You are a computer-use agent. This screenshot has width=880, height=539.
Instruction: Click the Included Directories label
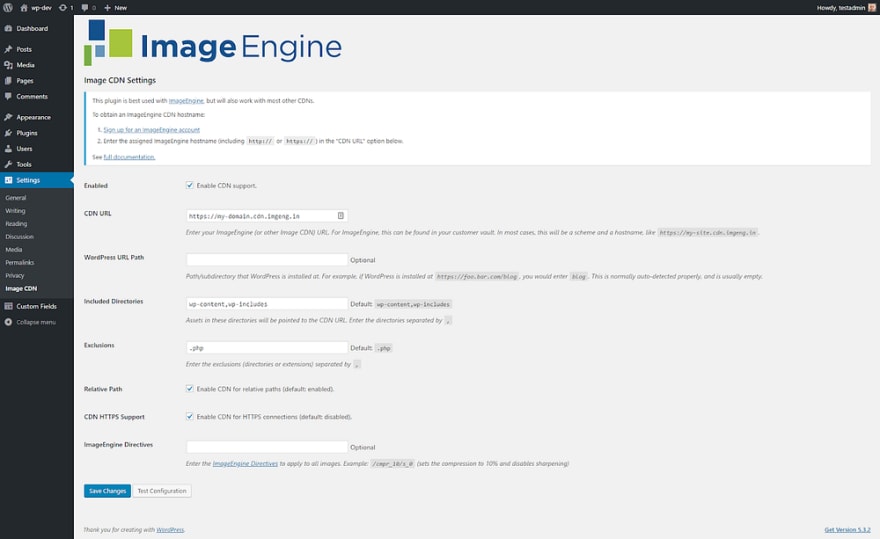point(113,302)
